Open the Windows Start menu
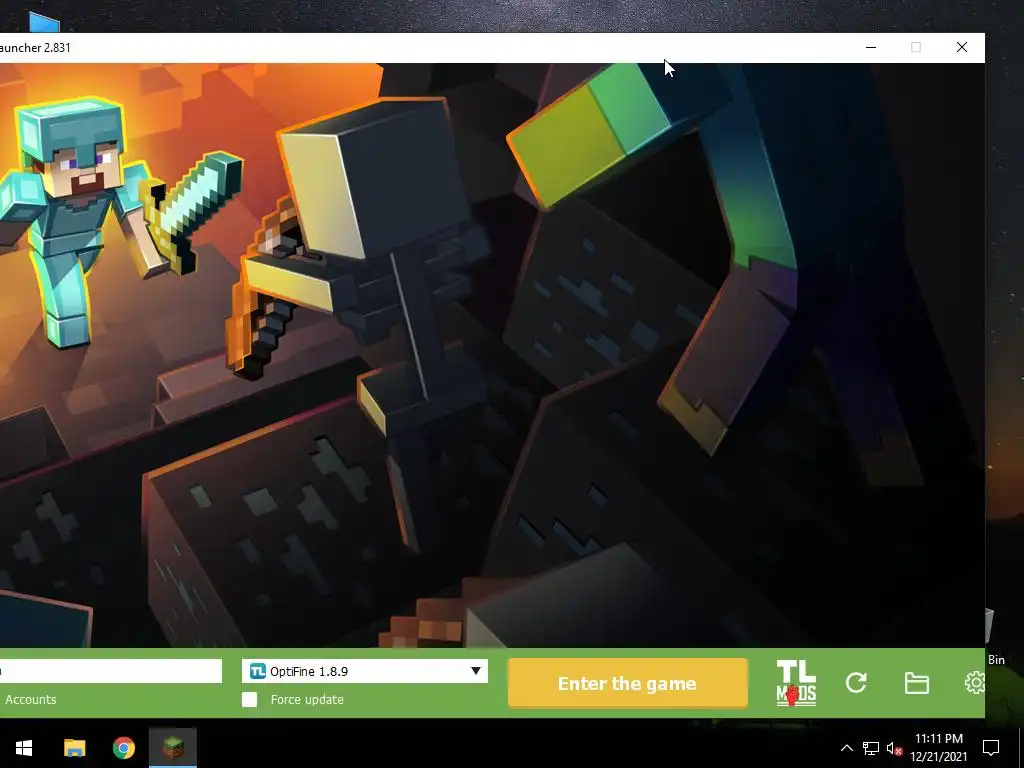This screenshot has height=768, width=1024. click(x=24, y=748)
